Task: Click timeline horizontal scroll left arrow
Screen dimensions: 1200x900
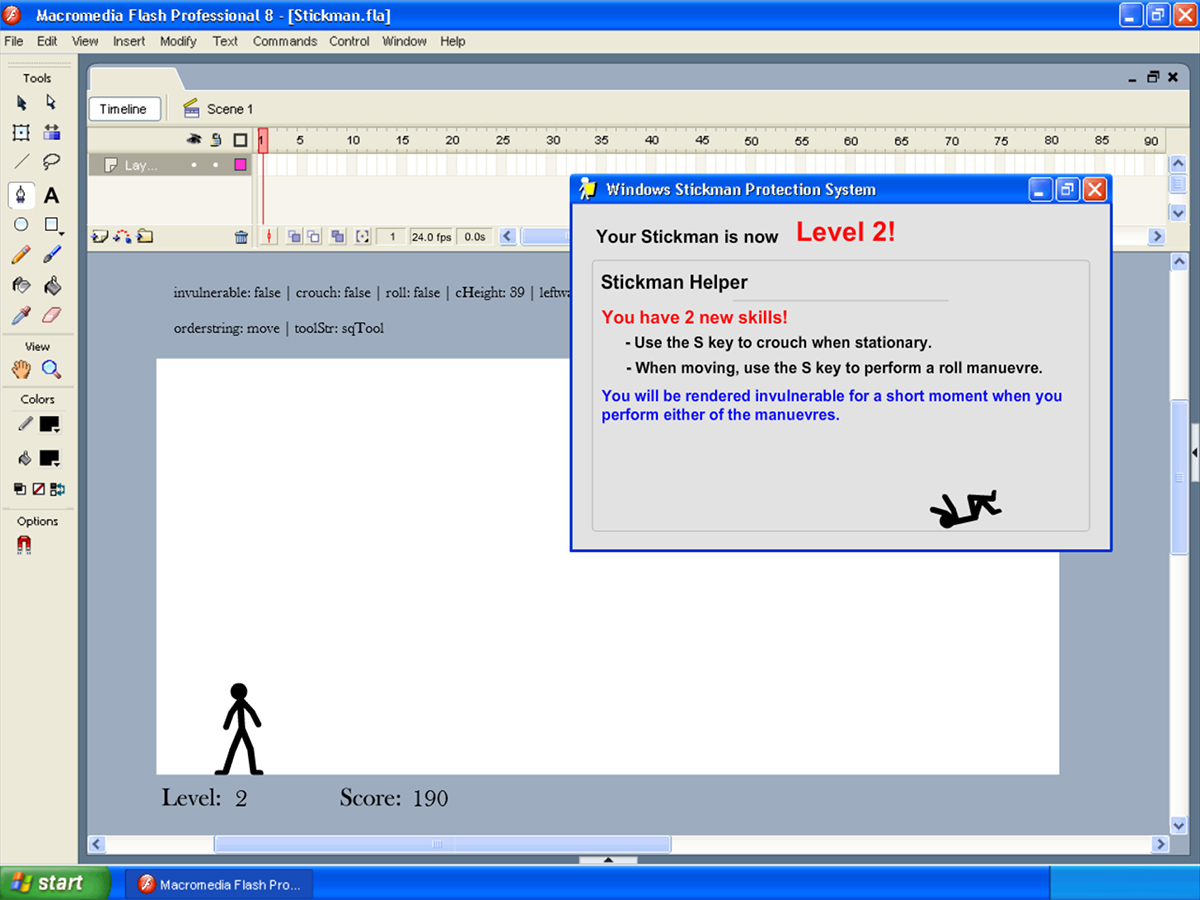Action: (508, 237)
